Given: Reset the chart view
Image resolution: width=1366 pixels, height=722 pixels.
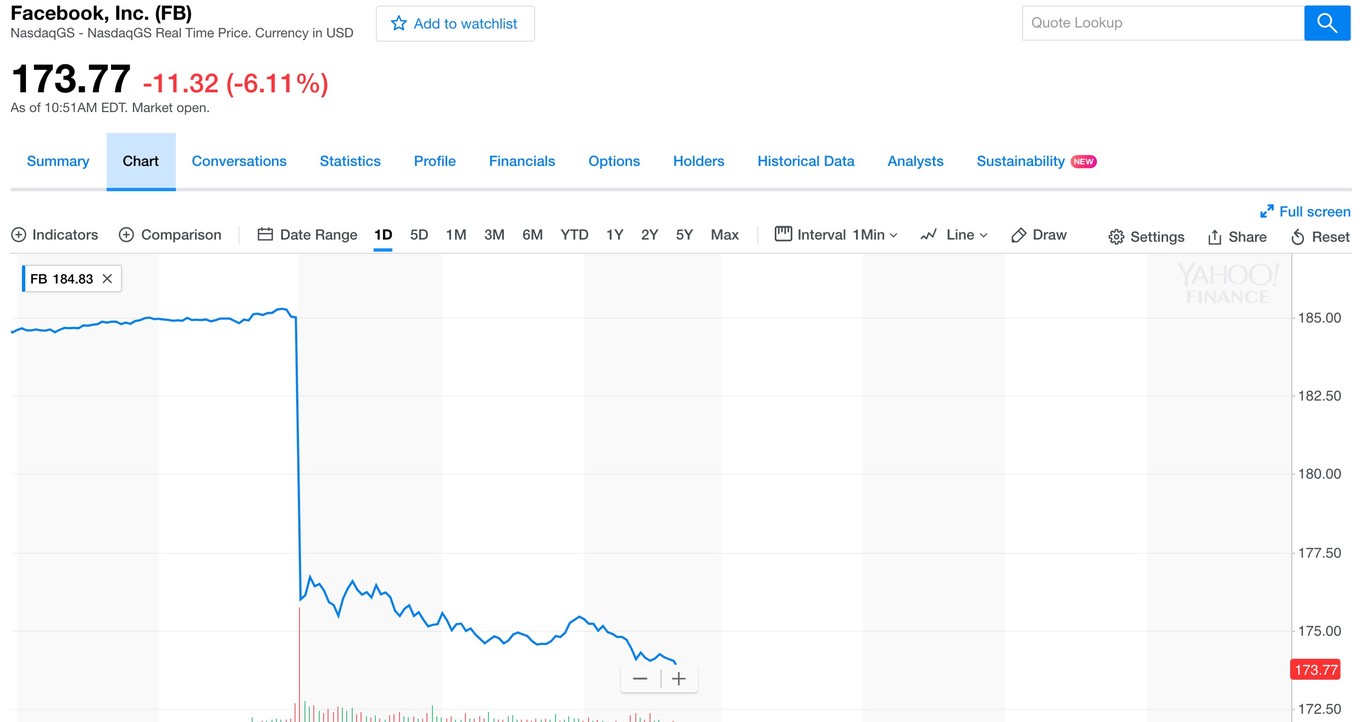Looking at the screenshot, I should [x=1320, y=236].
